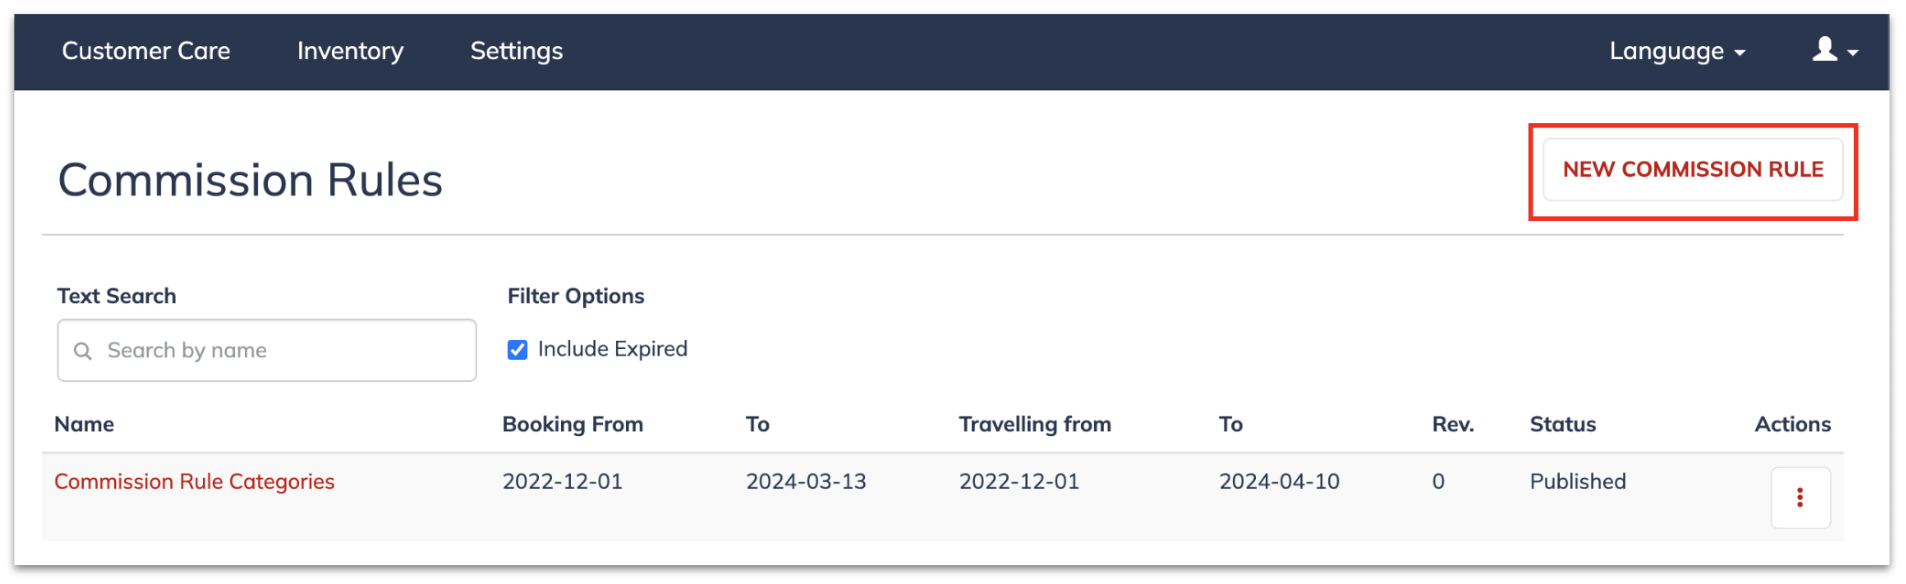This screenshot has width=1906, height=584.
Task: Click the user profile icon
Action: click(x=1824, y=49)
